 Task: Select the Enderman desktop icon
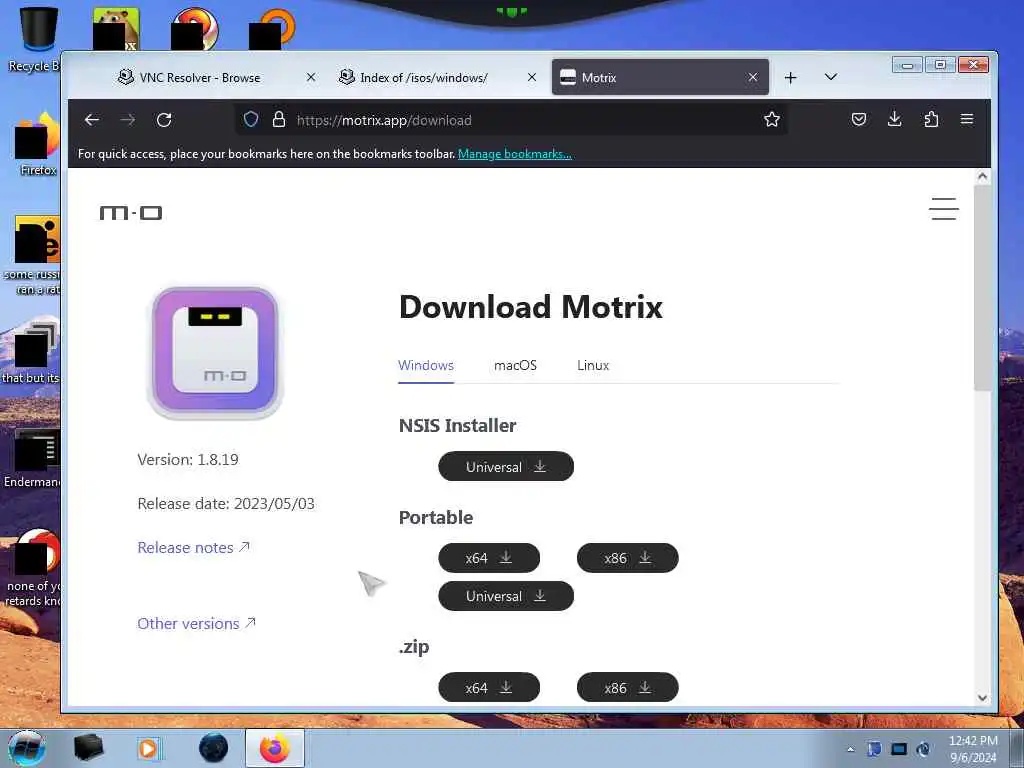[33, 458]
